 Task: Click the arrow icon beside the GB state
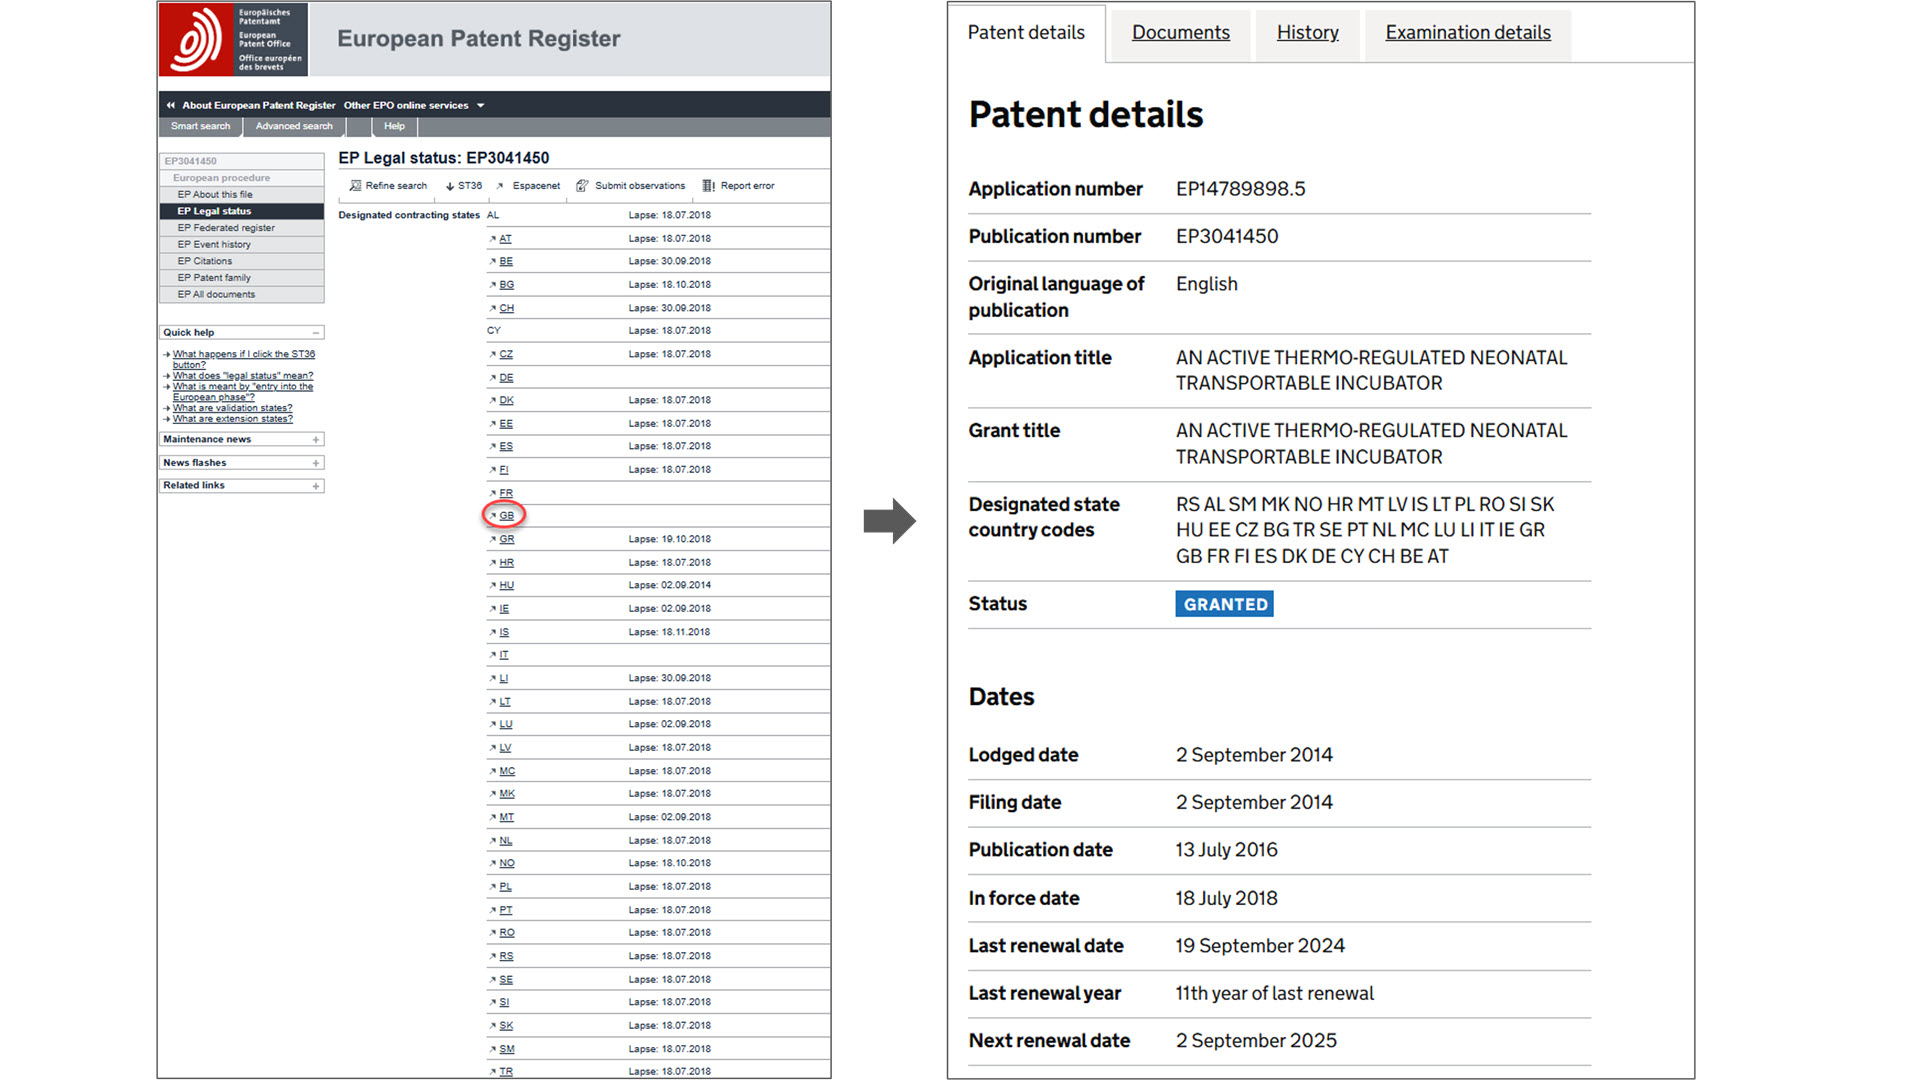(493, 516)
